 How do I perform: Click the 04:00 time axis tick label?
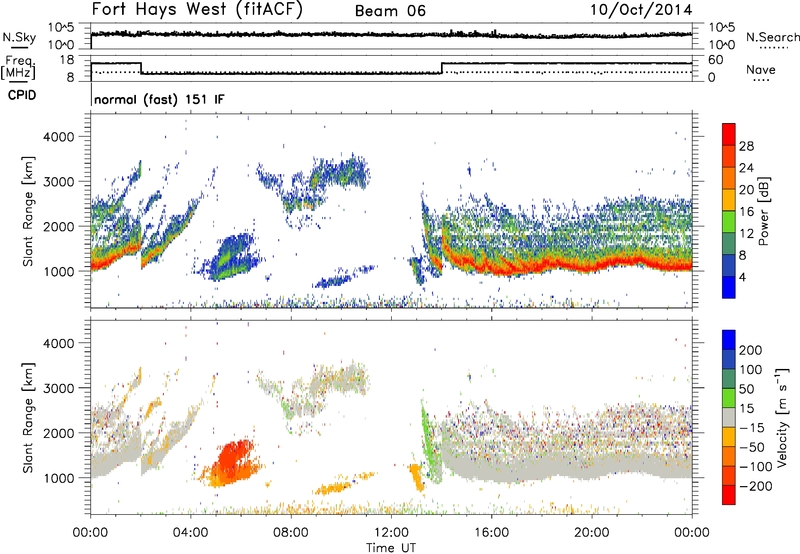click(x=190, y=533)
